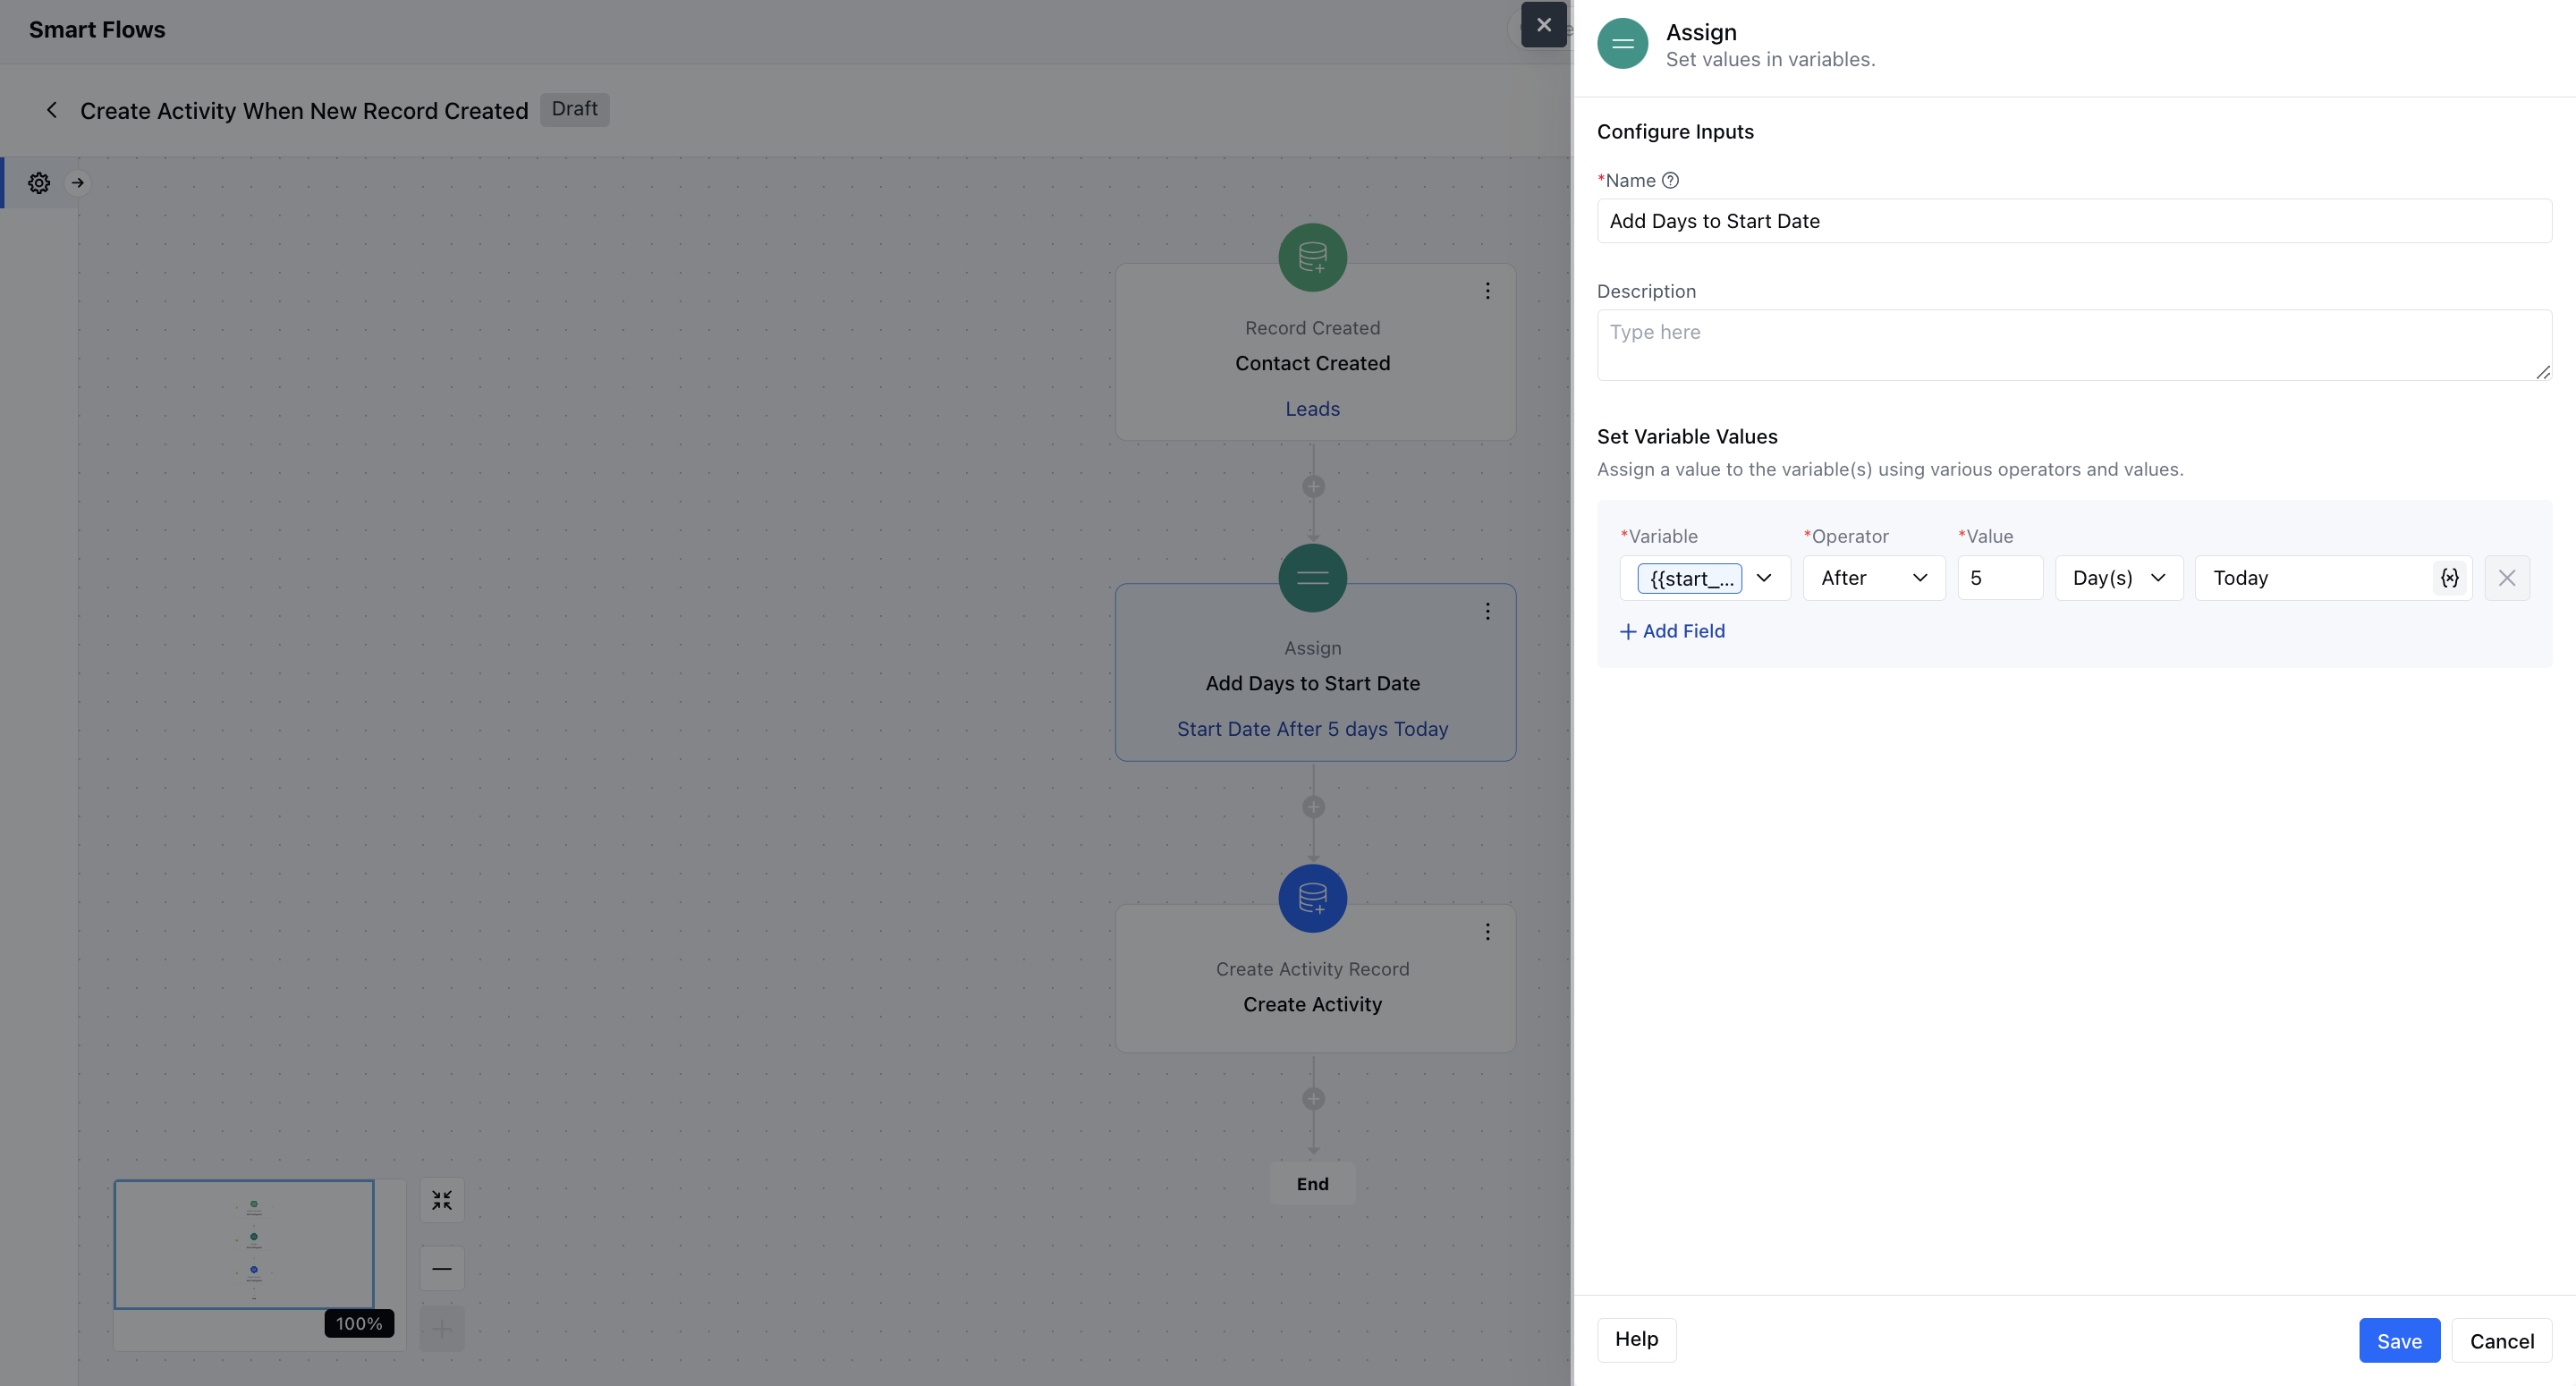Click Add Field link
This screenshot has width=2576, height=1386.
1672,631
